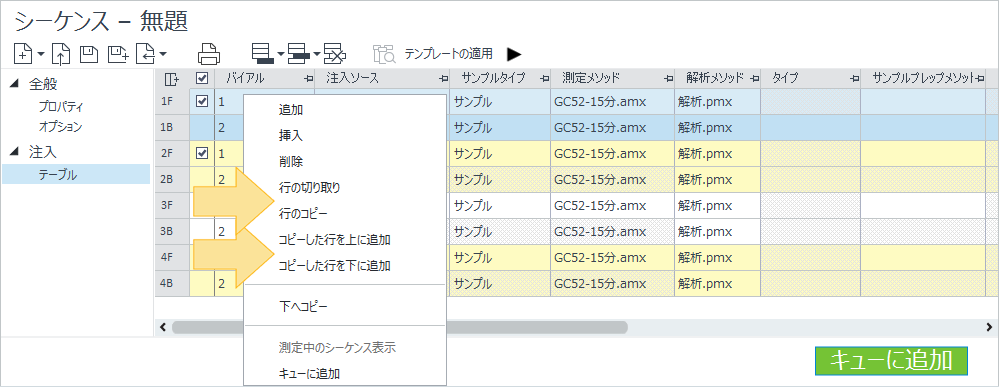Viewport: 999px width, 387px height.
Task: Click the タイプ cell in row 3F
Action: [x=810, y=205]
